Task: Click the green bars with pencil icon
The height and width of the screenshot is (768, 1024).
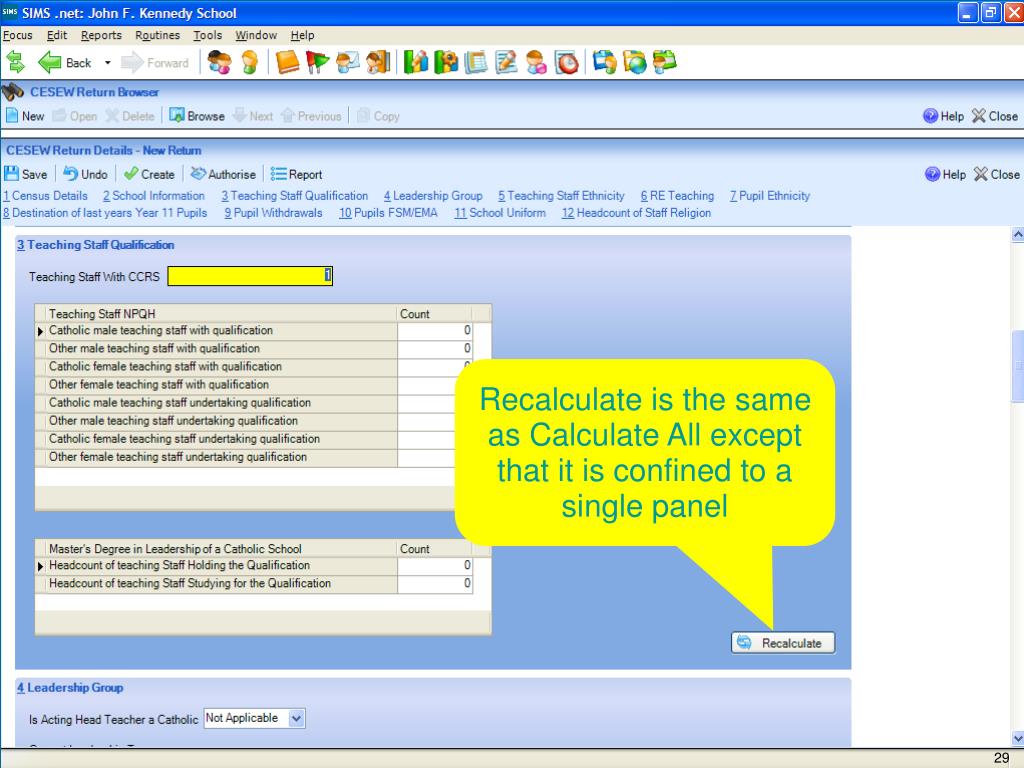Action: click(415, 63)
